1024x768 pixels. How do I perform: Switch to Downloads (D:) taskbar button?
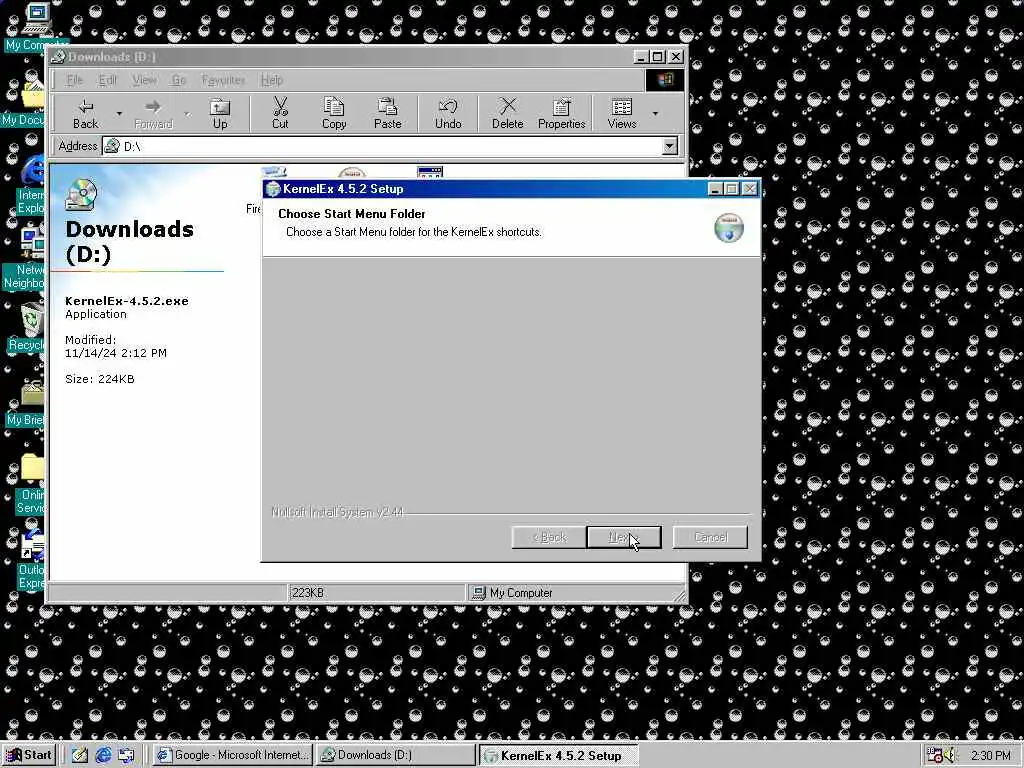(396, 755)
